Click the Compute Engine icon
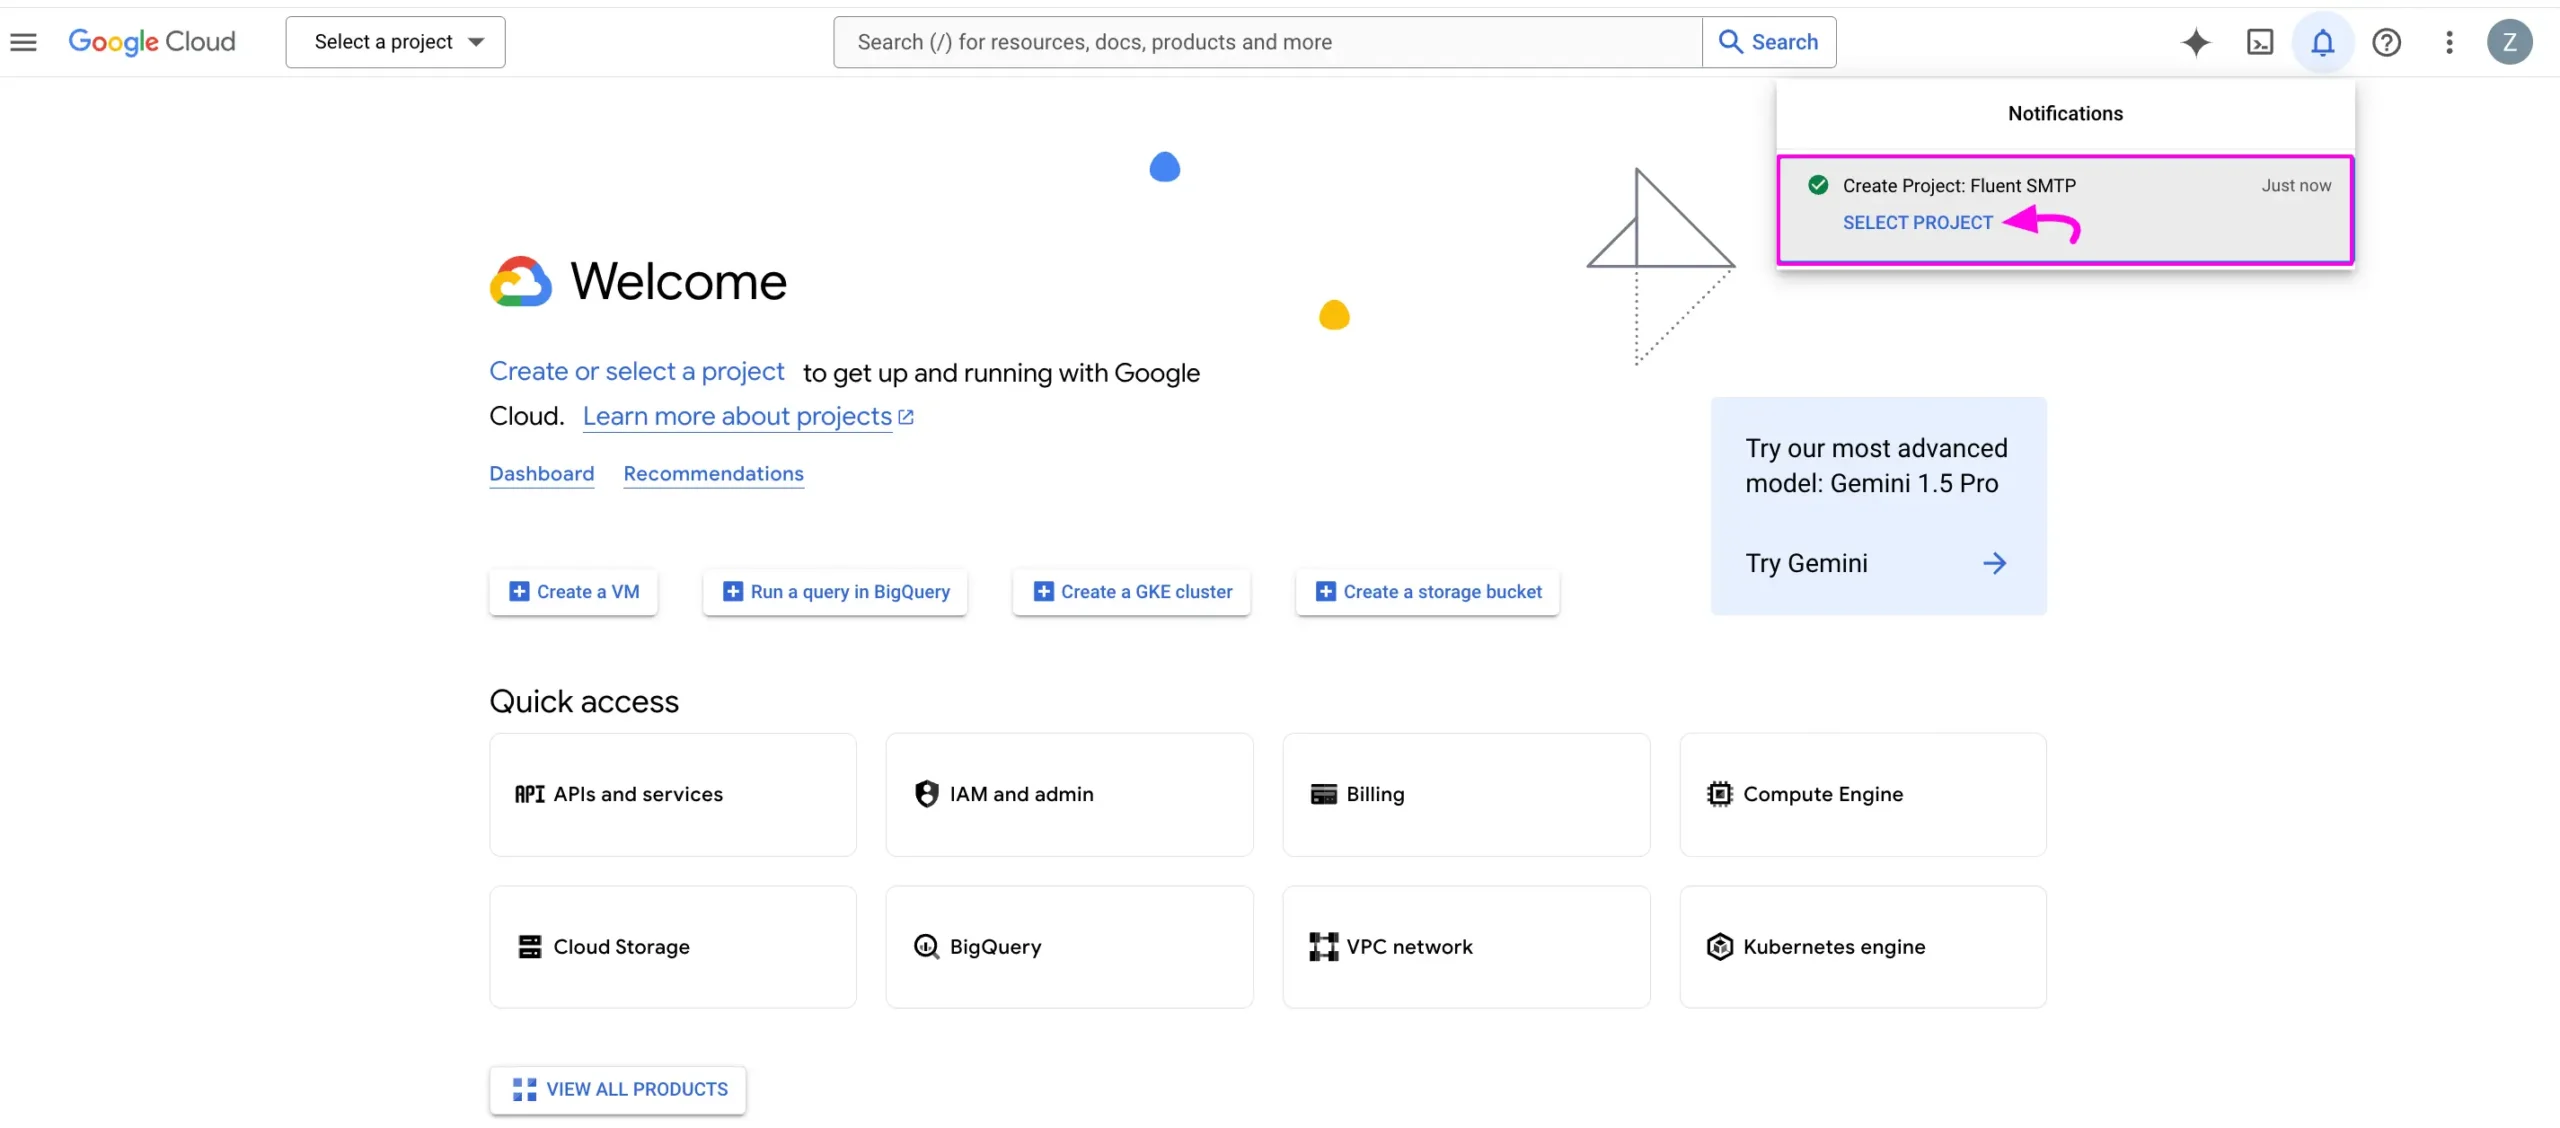Image resolution: width=2560 pixels, height=1128 pixels. pos(1719,795)
